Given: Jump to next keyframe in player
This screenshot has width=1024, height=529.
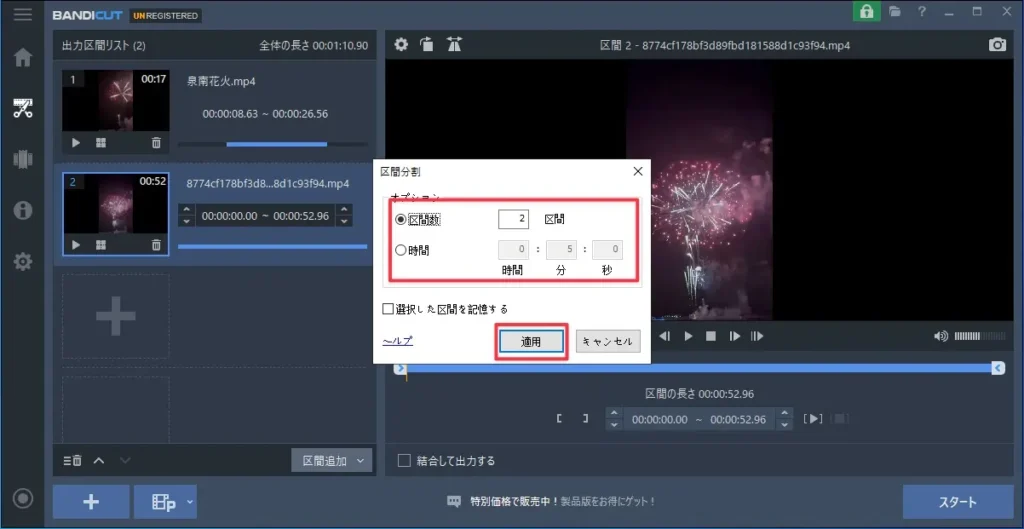Looking at the screenshot, I should [758, 336].
